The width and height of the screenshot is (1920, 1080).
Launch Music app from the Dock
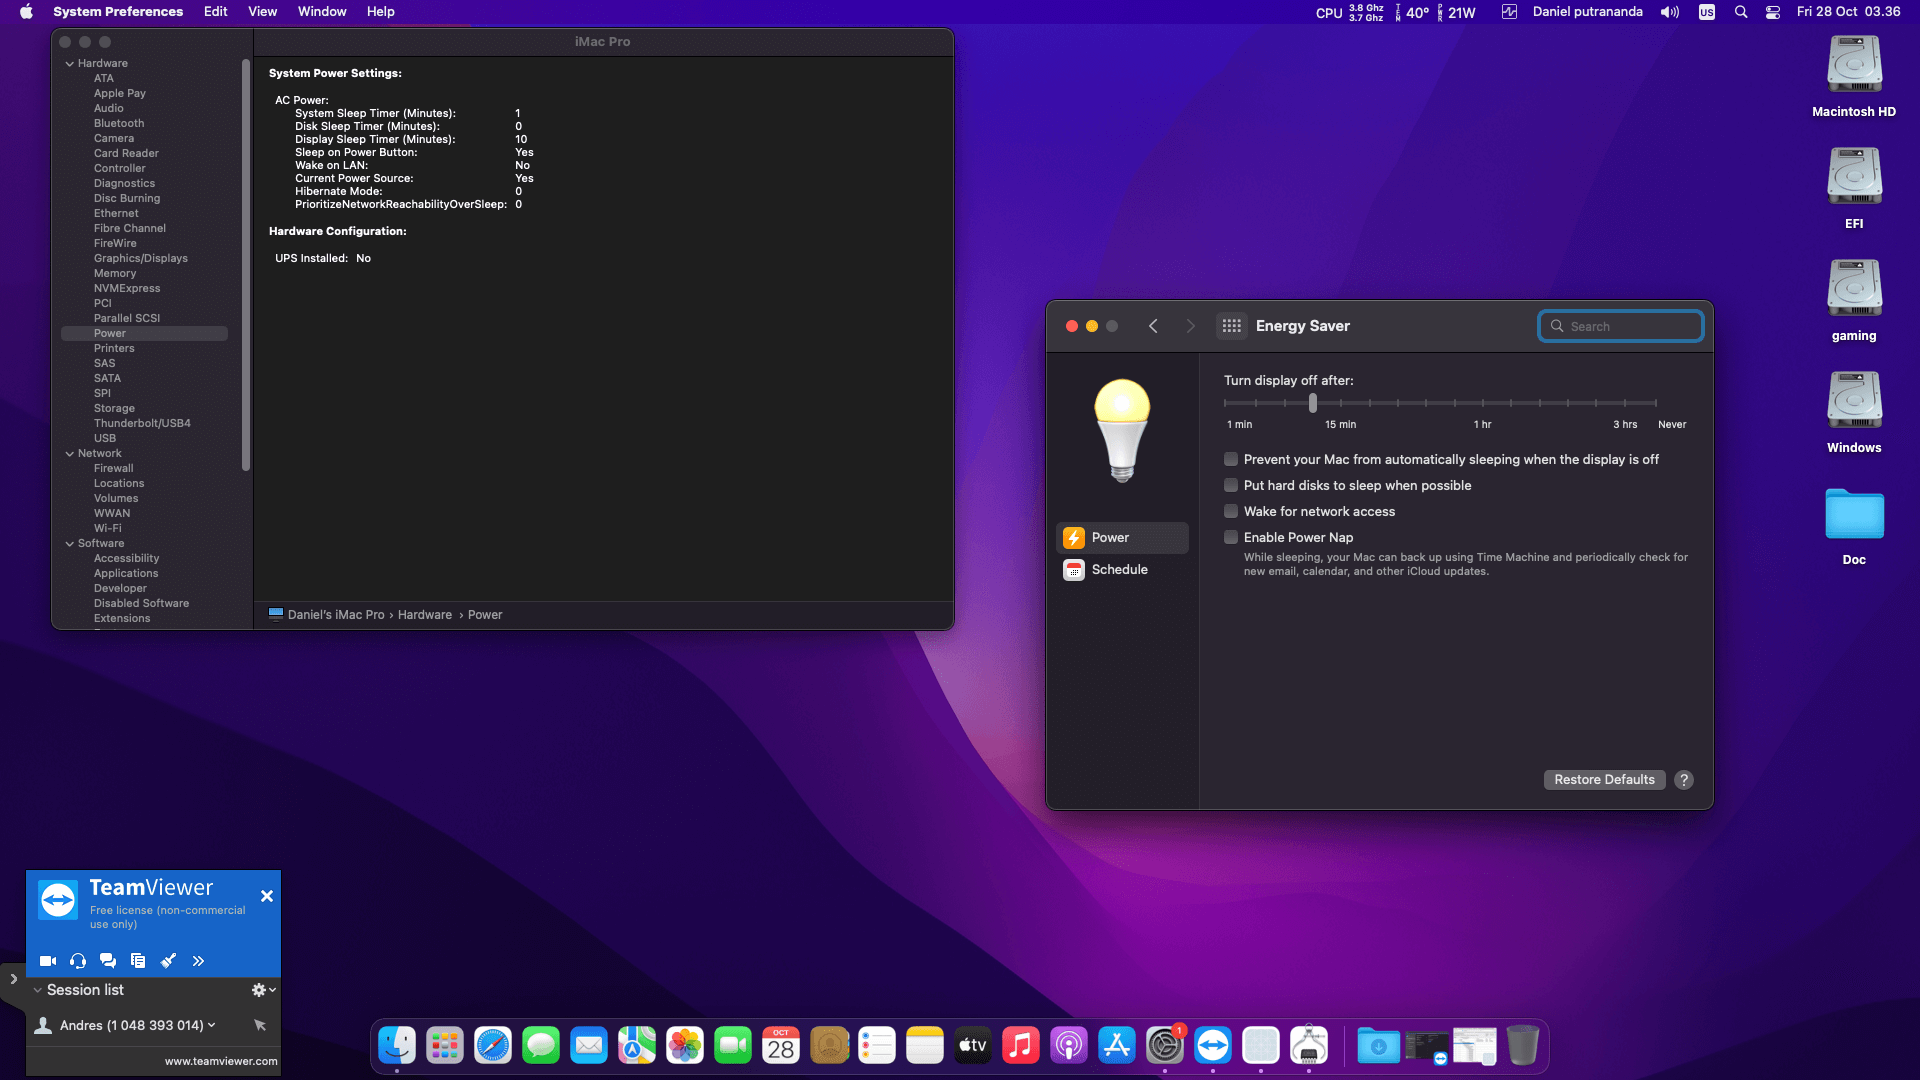[x=1021, y=1046]
